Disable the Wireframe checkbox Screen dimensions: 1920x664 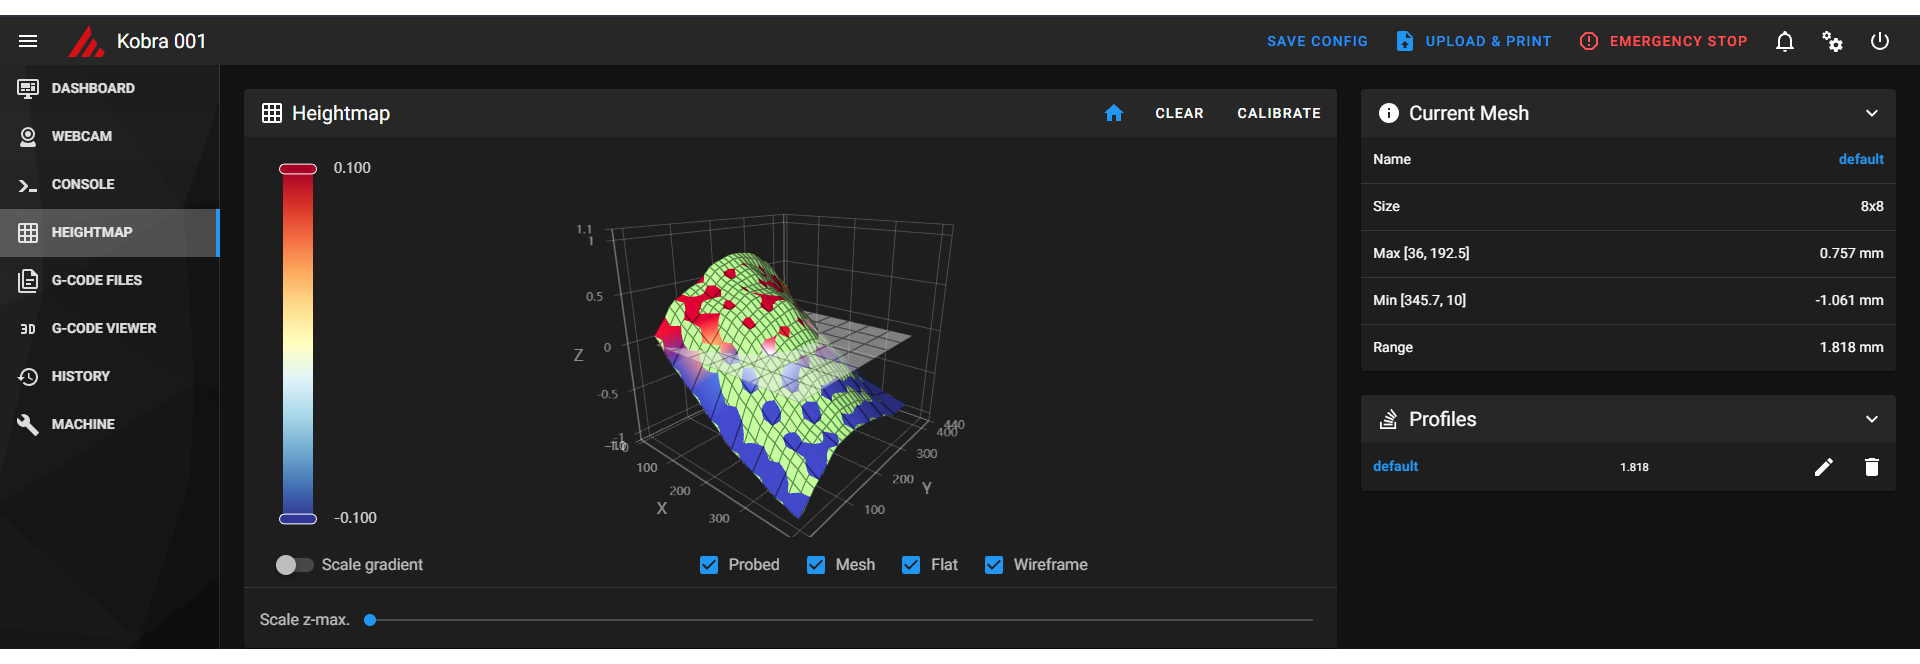(x=994, y=565)
